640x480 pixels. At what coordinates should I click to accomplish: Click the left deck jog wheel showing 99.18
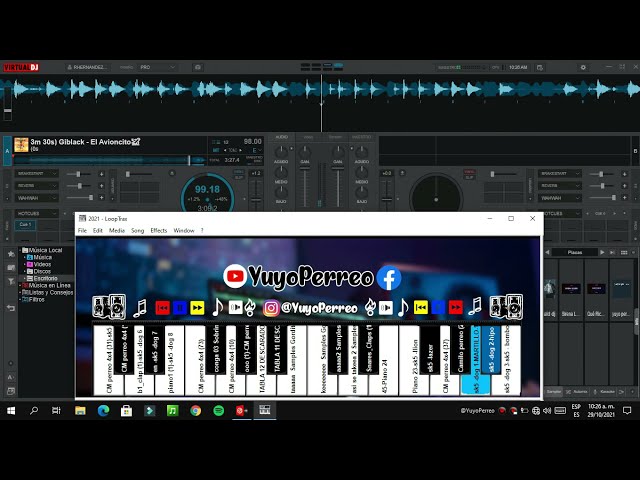pos(207,192)
